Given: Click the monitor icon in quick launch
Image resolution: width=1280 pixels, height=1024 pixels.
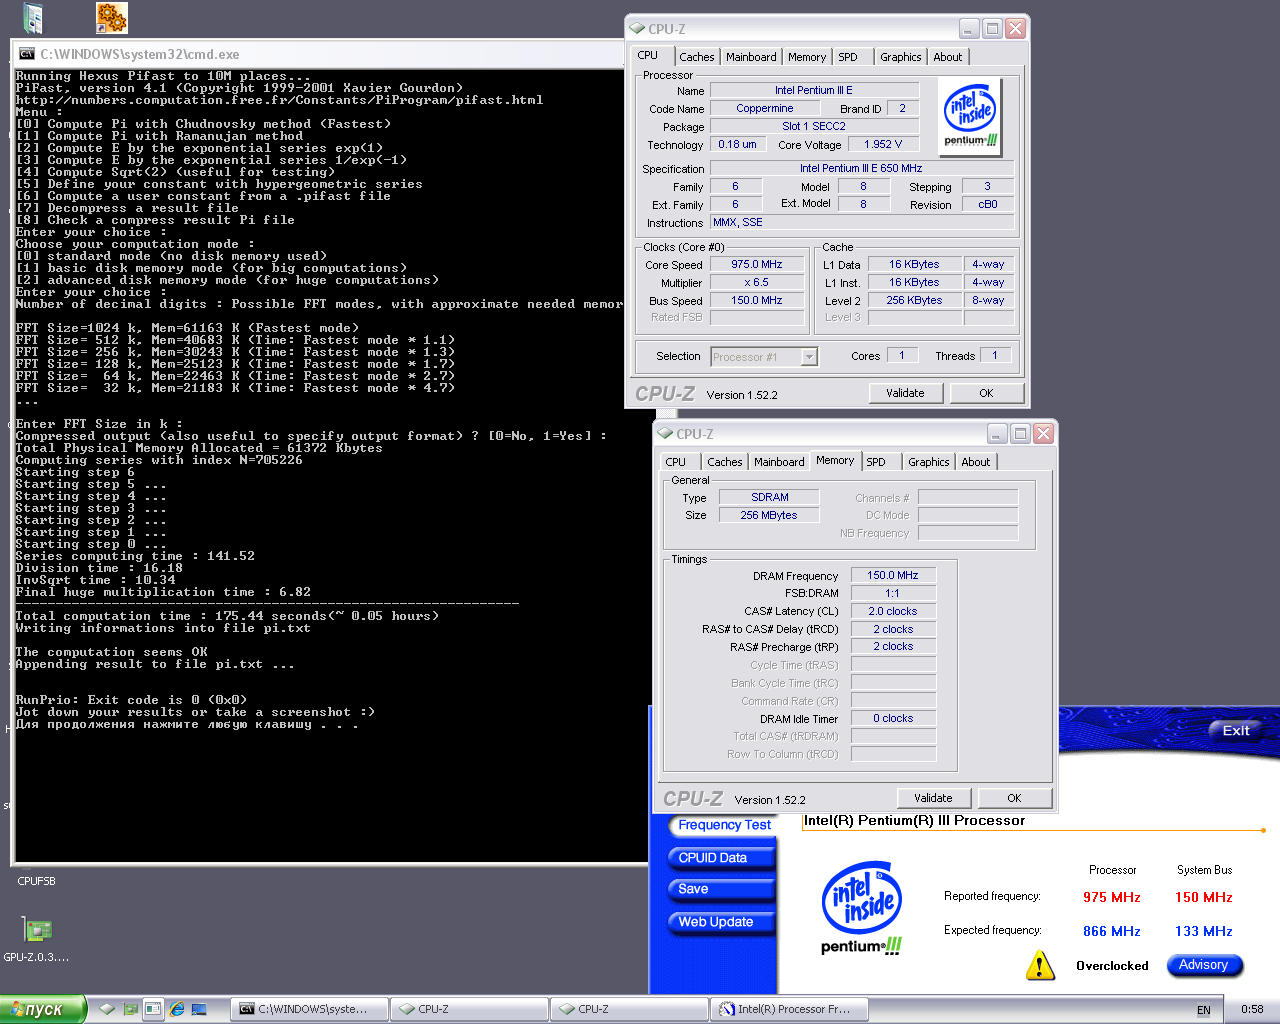Looking at the screenshot, I should pos(199,1010).
